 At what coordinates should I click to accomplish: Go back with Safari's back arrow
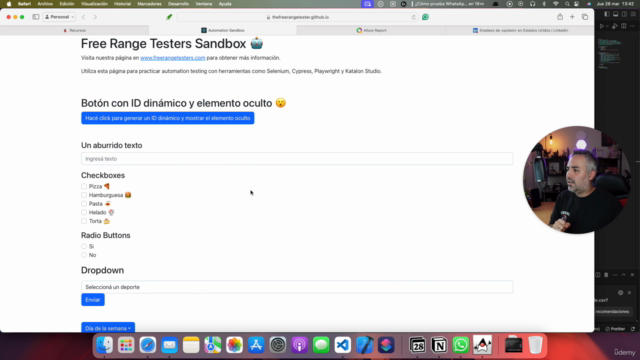point(84,17)
